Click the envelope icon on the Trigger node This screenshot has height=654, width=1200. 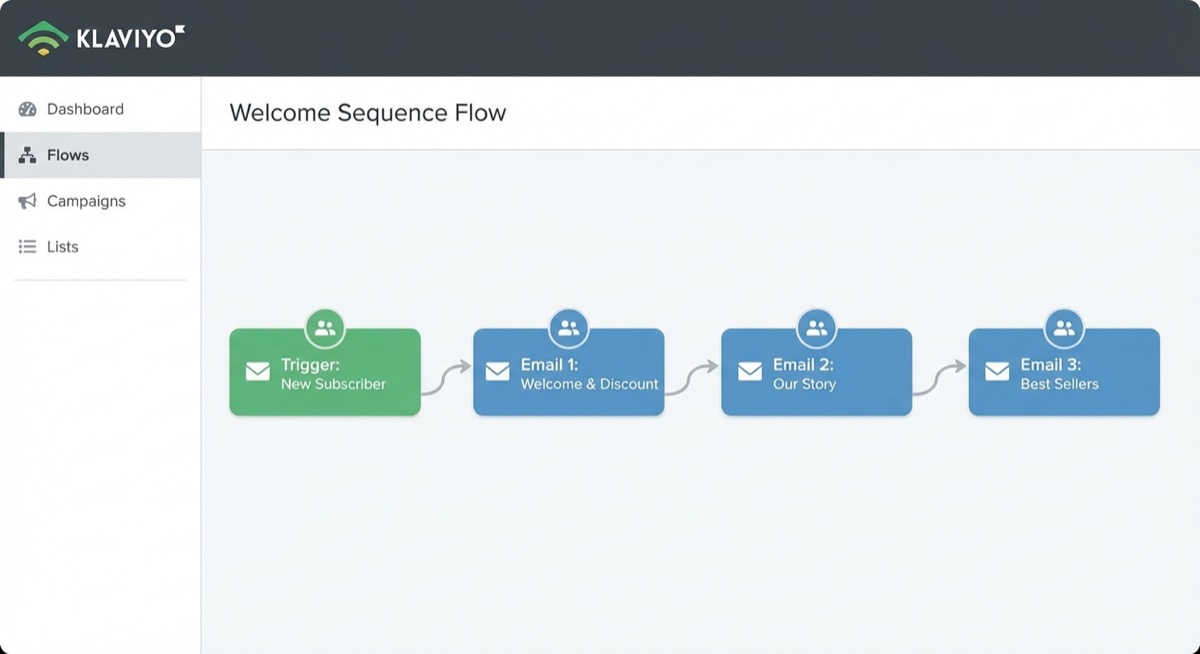pyautogui.click(x=257, y=371)
